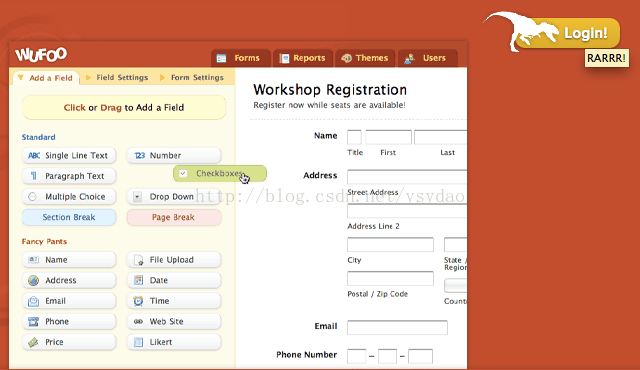Click the City input field
This screenshot has width=640, height=370.
[390, 245]
